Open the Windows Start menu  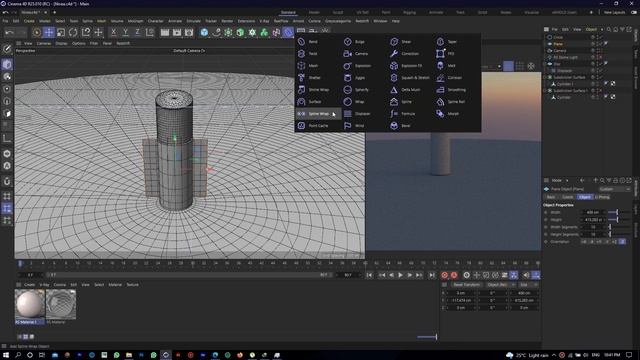(6, 355)
